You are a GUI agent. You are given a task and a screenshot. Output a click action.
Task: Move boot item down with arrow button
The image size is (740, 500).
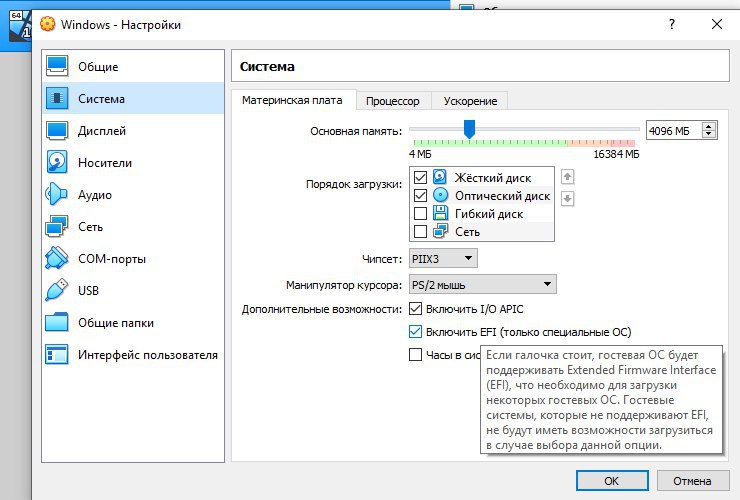point(567,199)
